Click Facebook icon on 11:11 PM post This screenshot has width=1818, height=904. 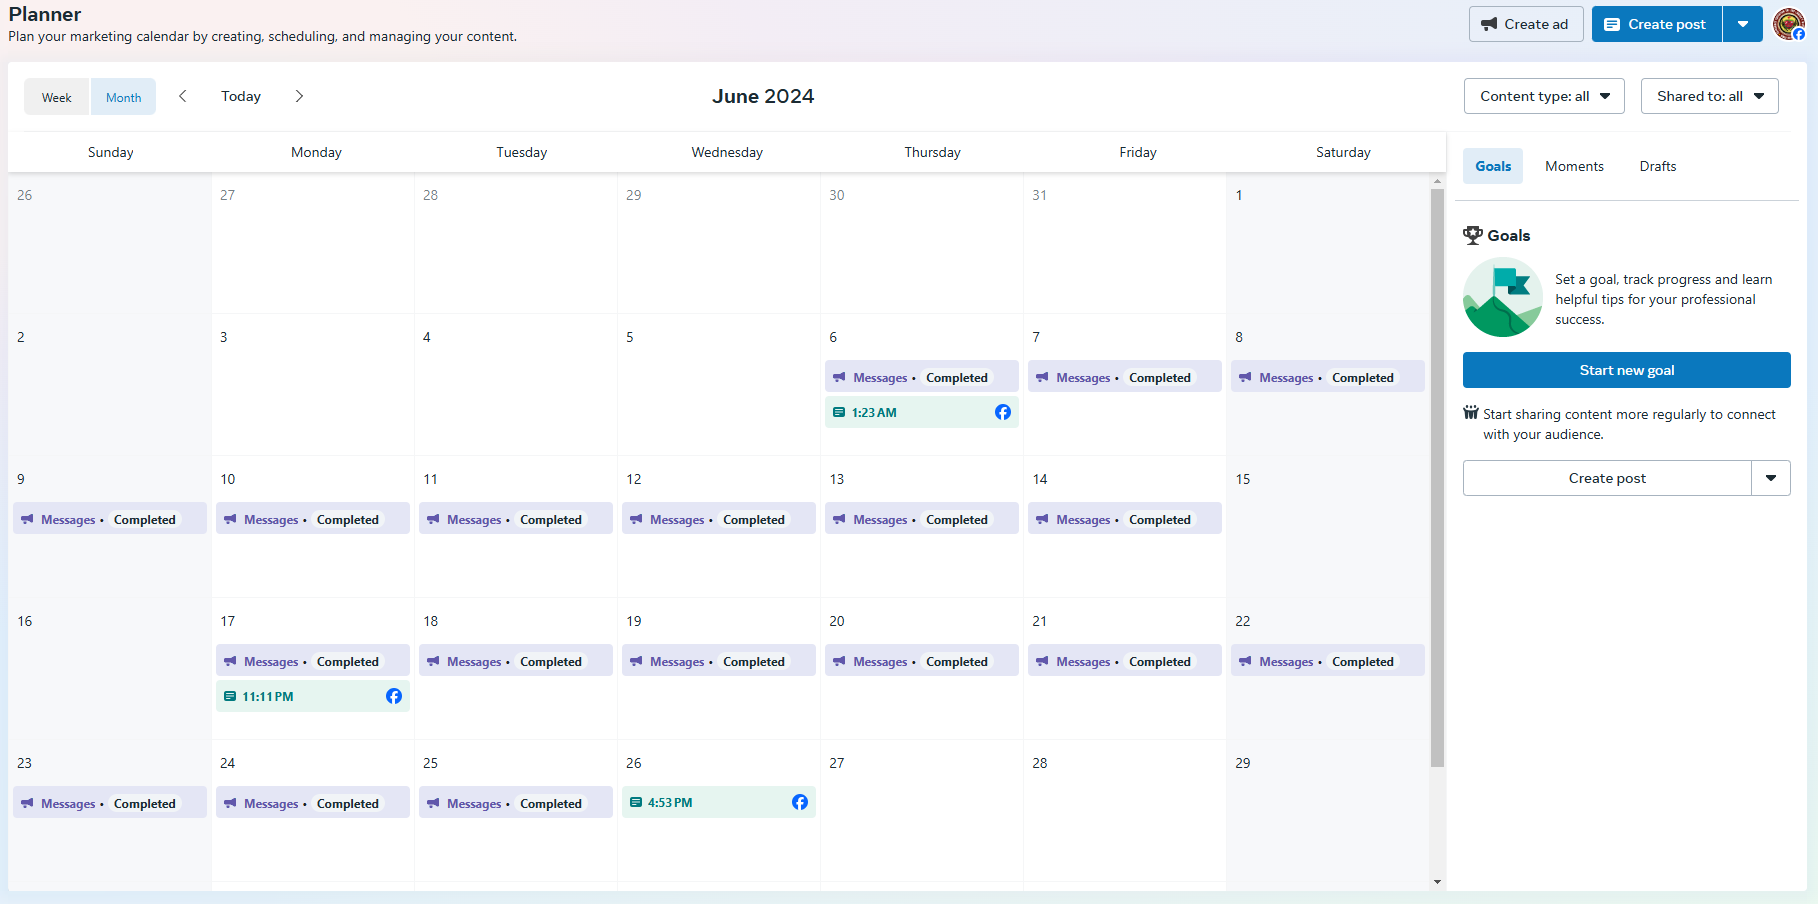click(x=394, y=696)
